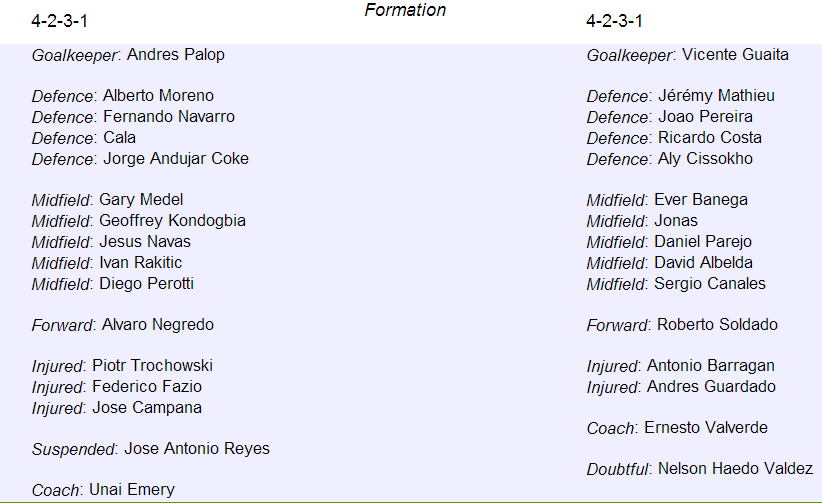Select midfielder Ever Banega

[x=701, y=200]
